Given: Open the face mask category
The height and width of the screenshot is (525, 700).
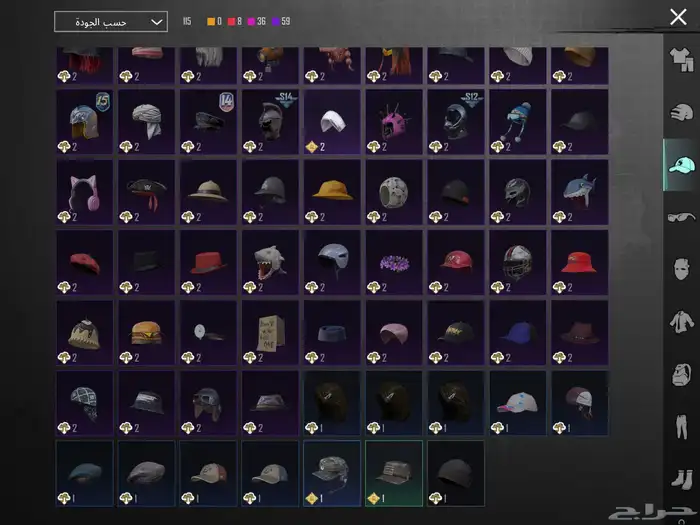Looking at the screenshot, I should click(682, 269).
